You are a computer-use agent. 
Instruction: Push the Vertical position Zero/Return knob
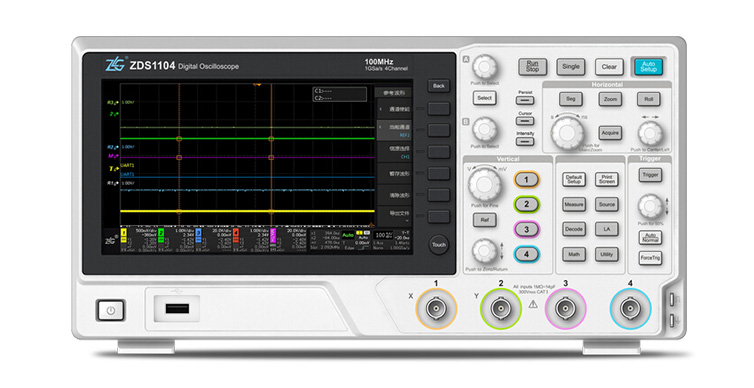point(484,250)
